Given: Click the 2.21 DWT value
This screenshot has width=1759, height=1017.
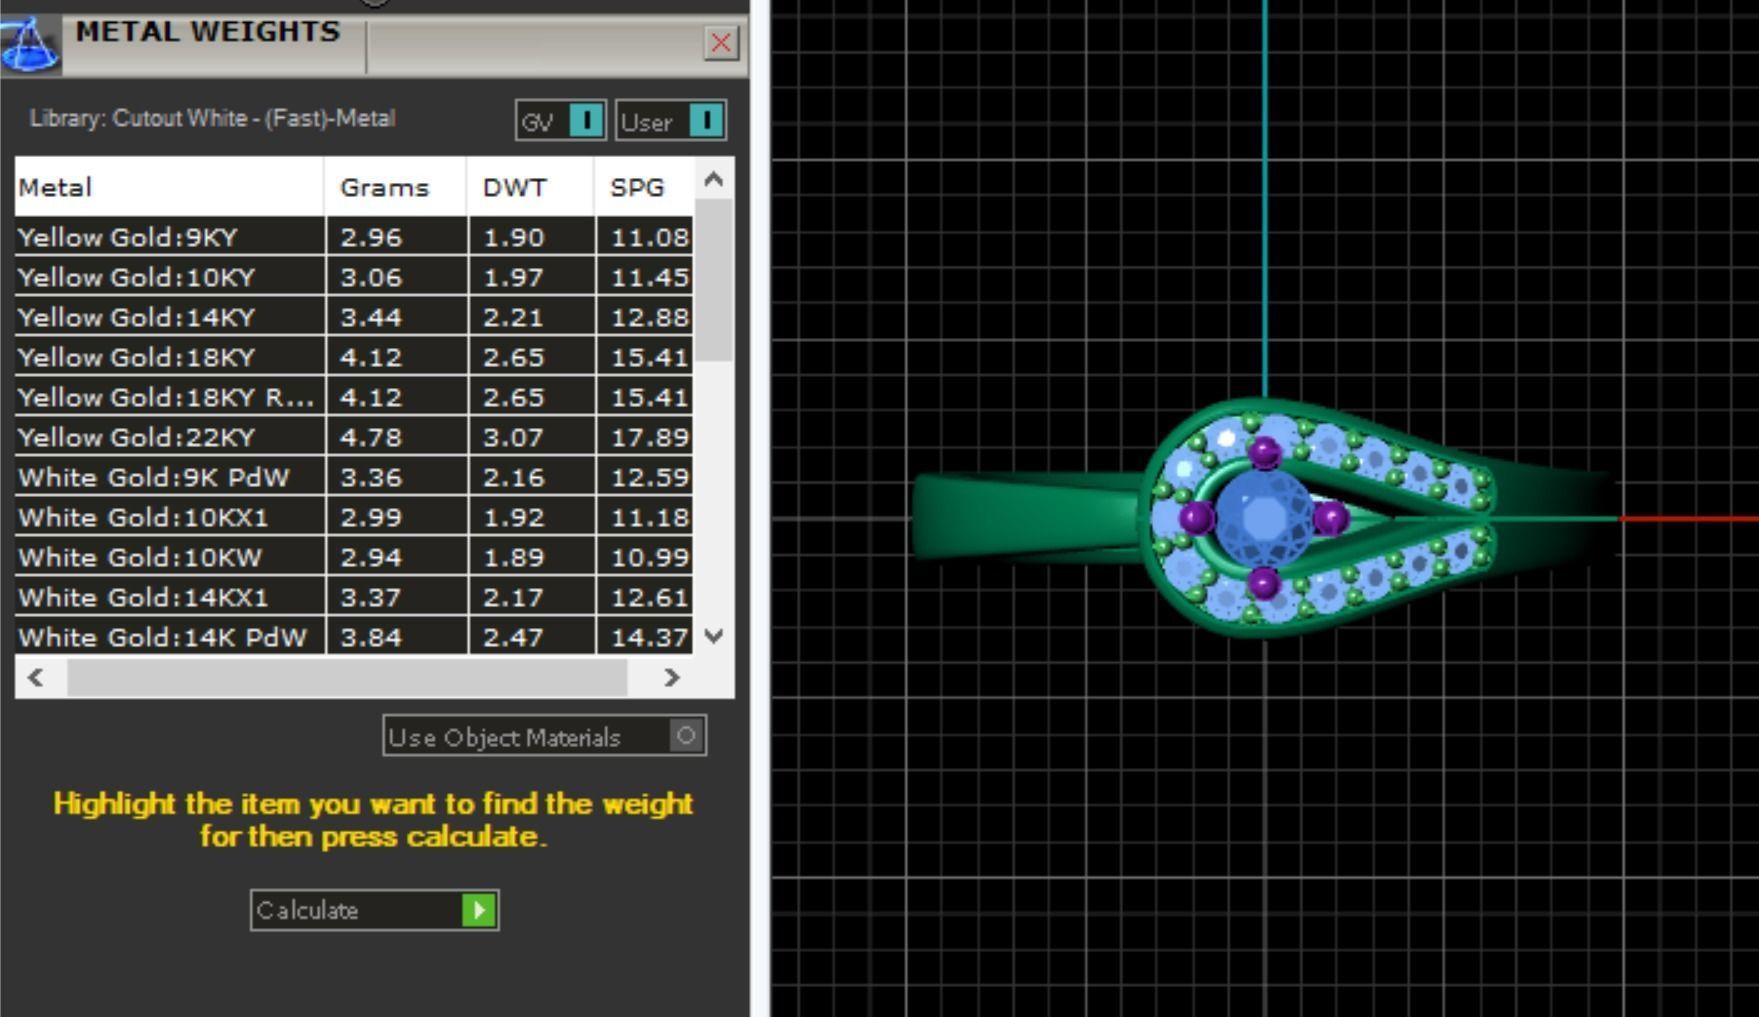Looking at the screenshot, I should tap(514, 317).
